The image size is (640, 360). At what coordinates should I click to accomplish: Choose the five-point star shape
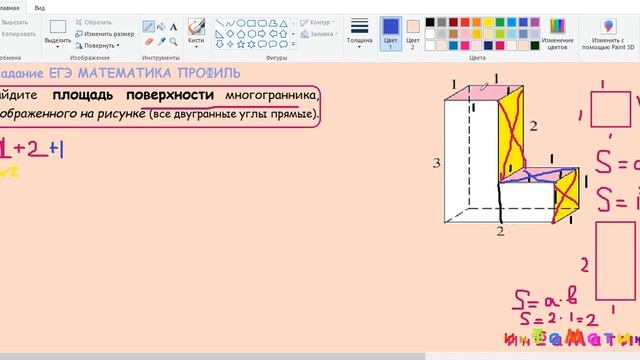pyautogui.click(x=241, y=44)
